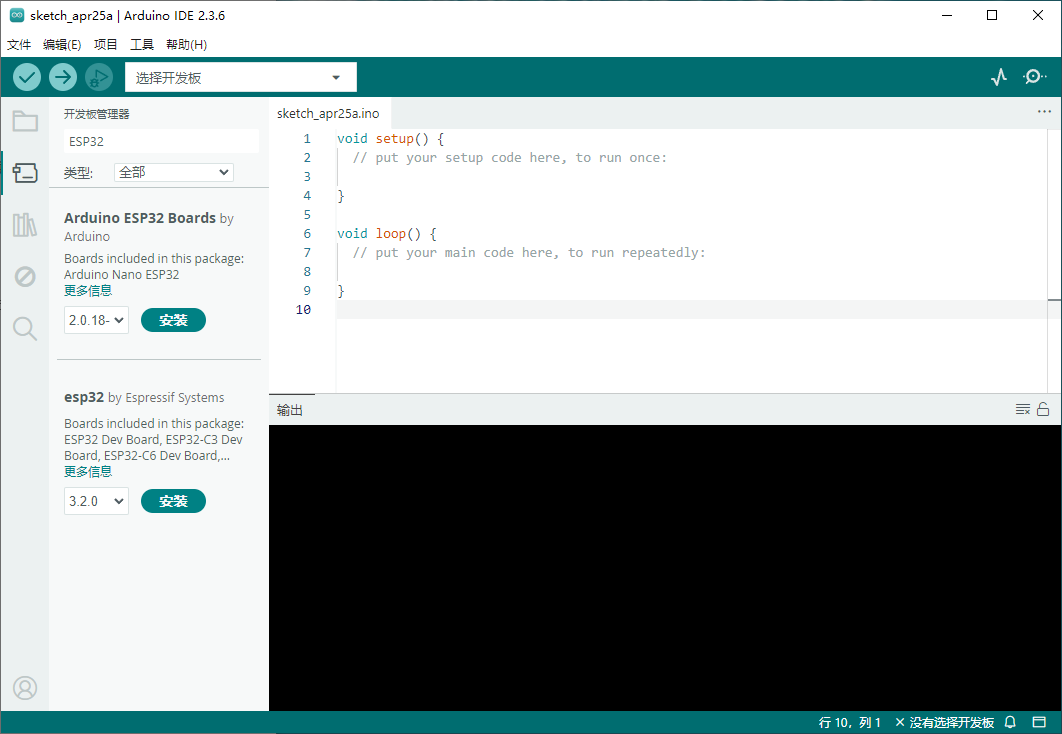Open the Library Manager sidebar icon
The height and width of the screenshot is (734, 1062).
pos(25,224)
